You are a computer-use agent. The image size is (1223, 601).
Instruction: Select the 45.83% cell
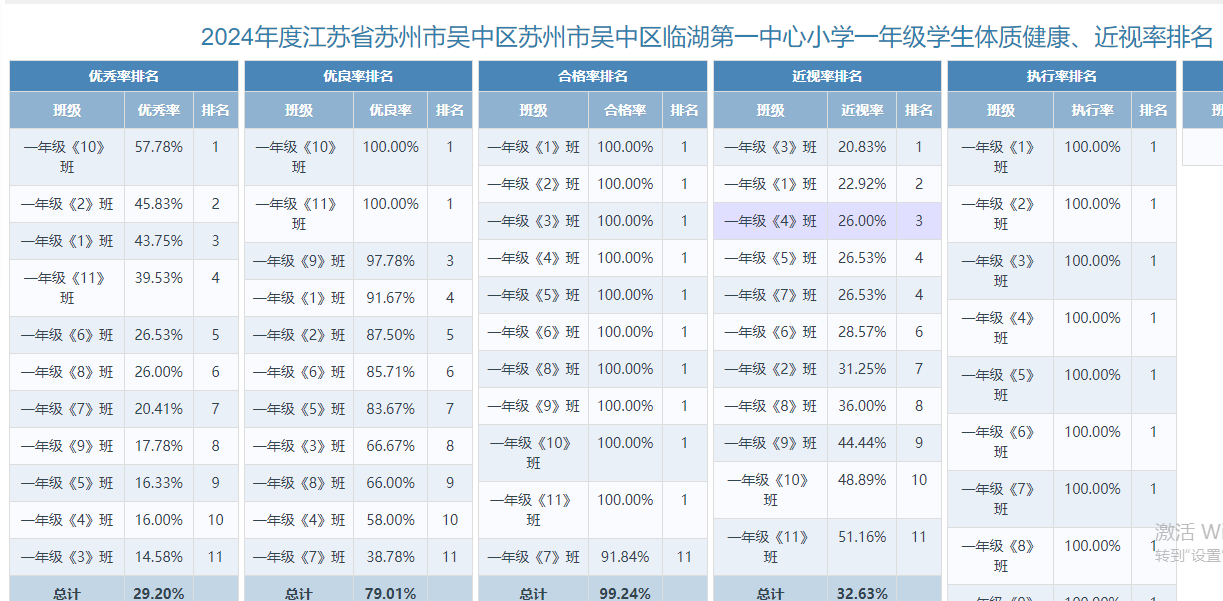coord(159,204)
